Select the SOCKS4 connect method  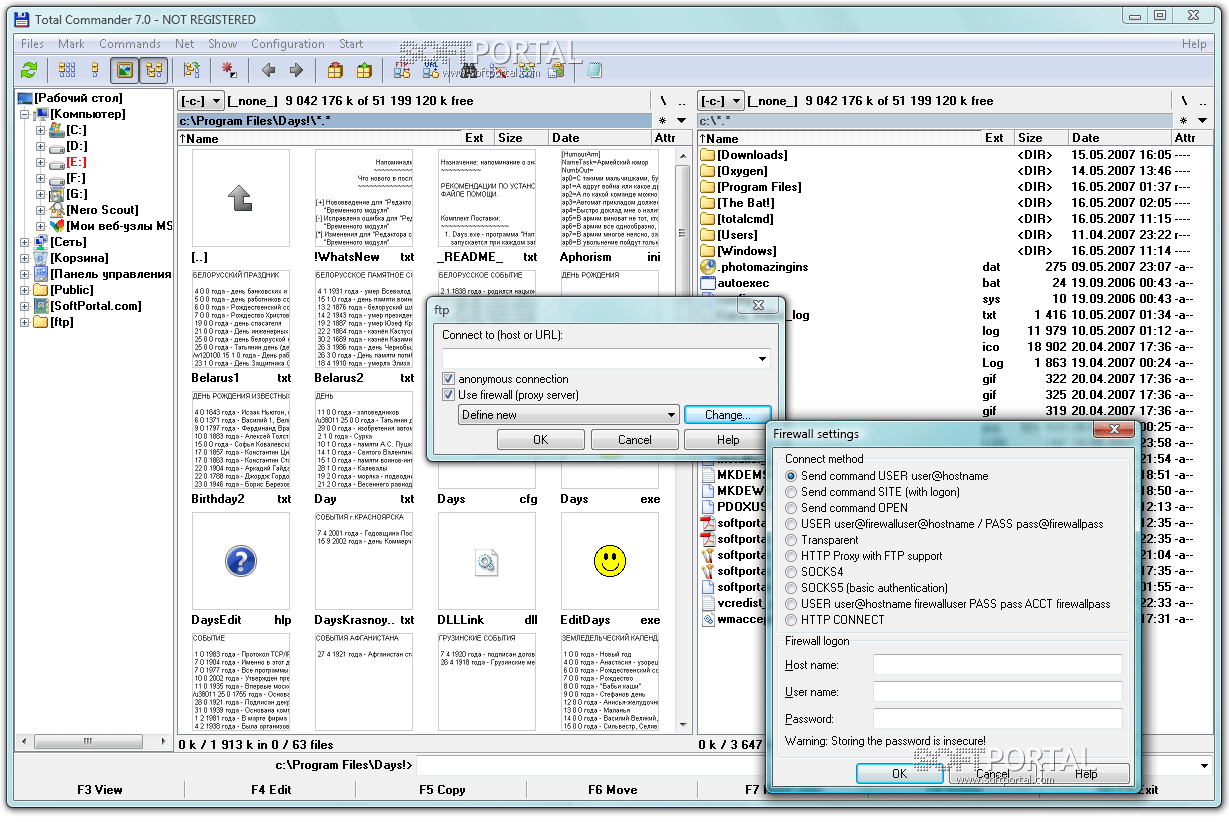click(792, 572)
